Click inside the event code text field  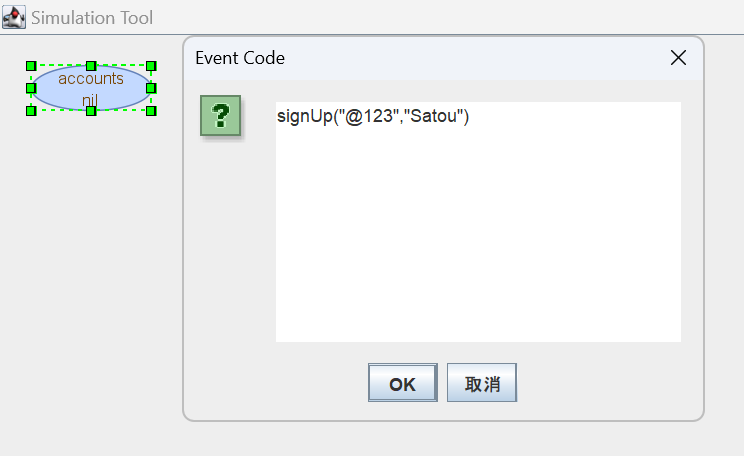pyautogui.click(x=478, y=230)
